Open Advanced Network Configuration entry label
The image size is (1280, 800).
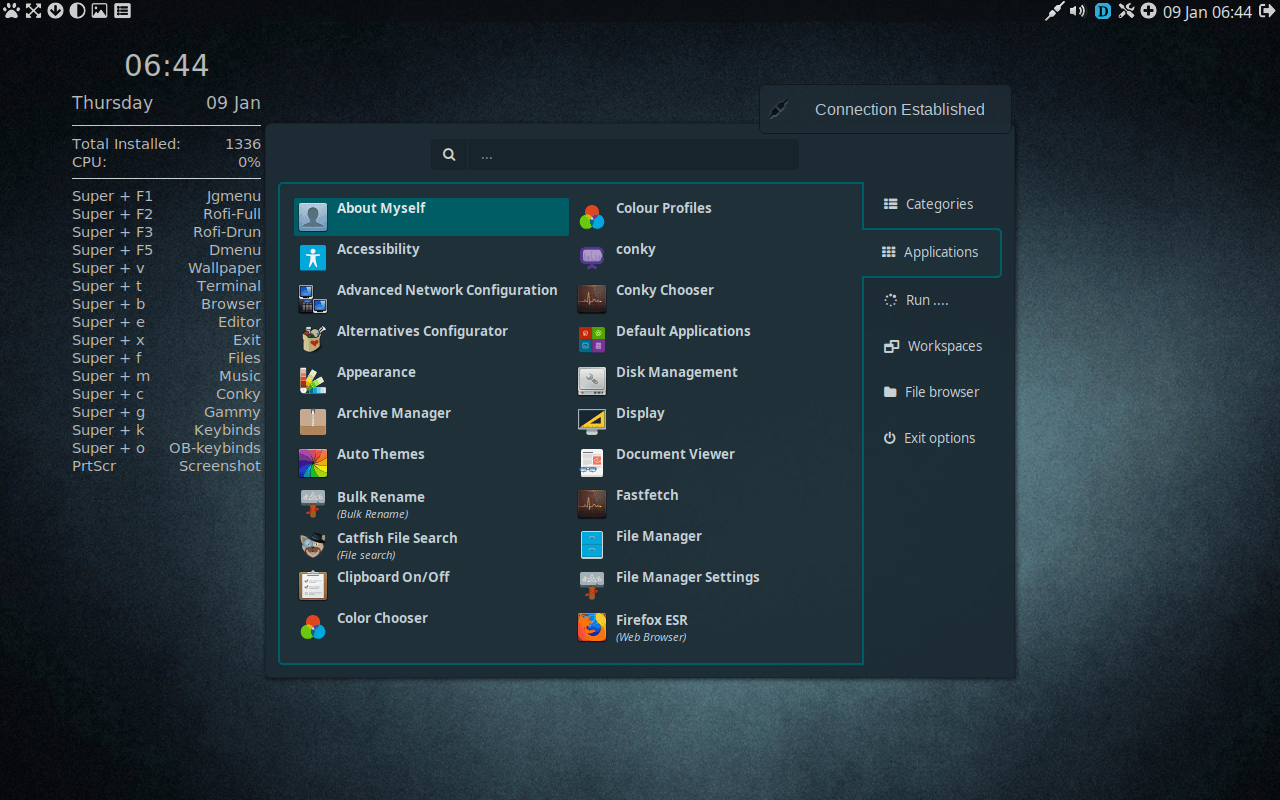[447, 290]
